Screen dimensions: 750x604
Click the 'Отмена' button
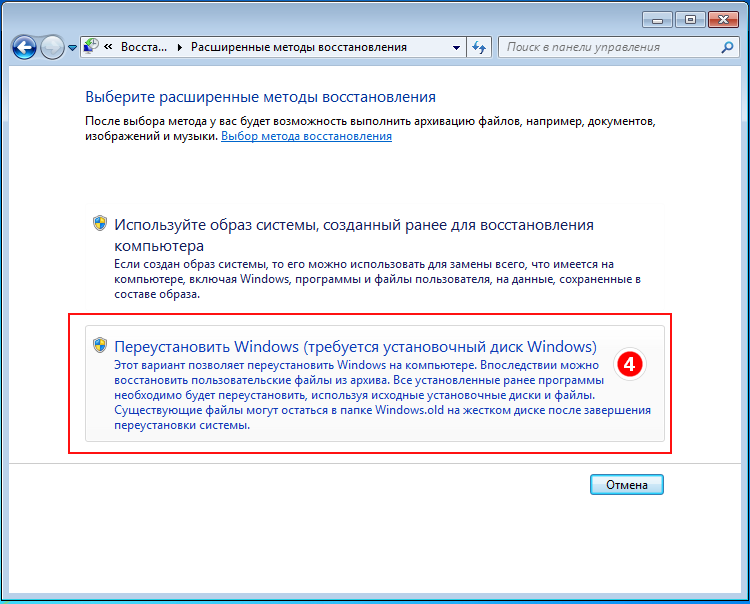[x=627, y=484]
